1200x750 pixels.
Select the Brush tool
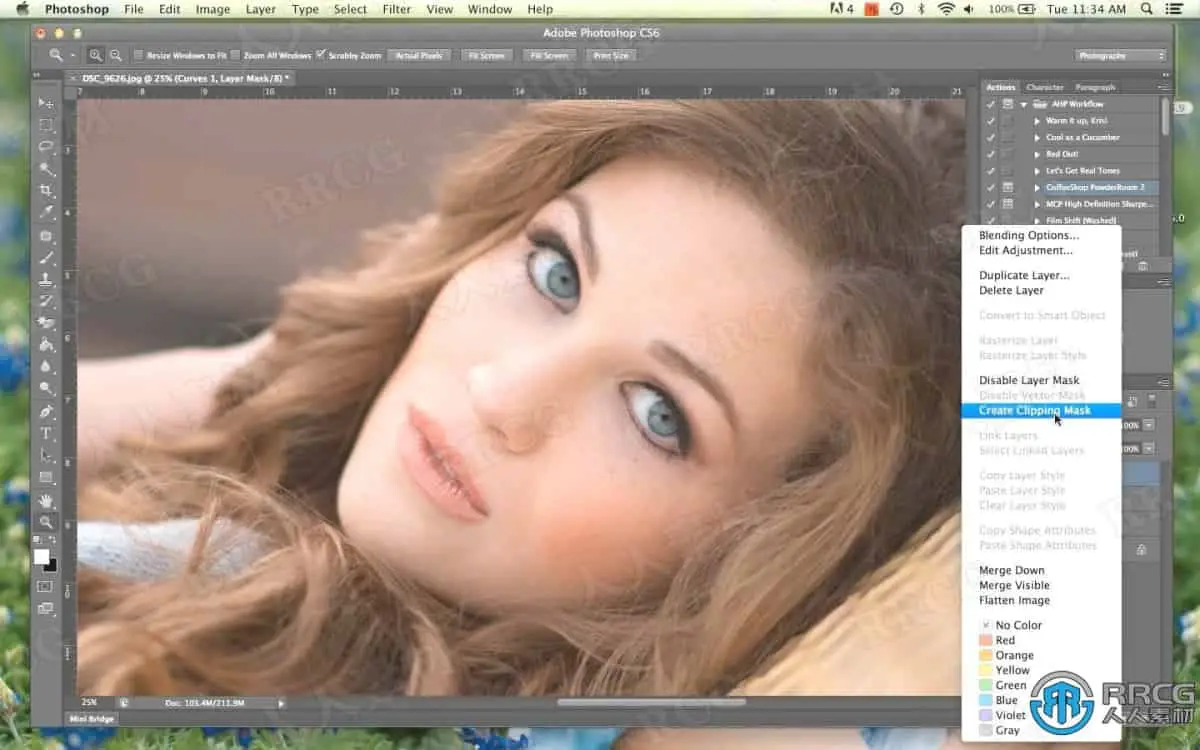tap(46, 258)
